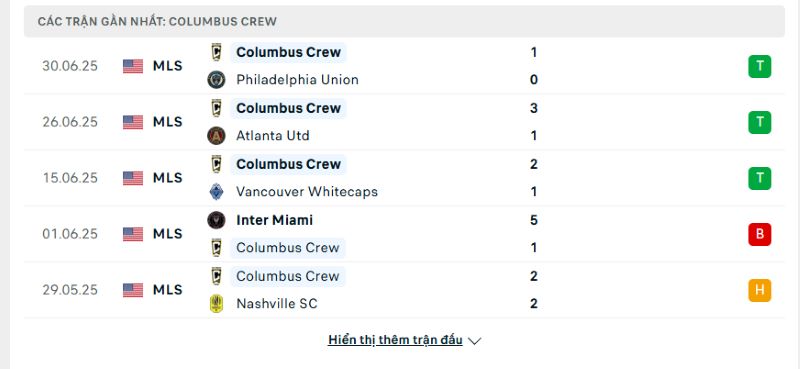Click the Atlanta Utd team name
The height and width of the screenshot is (369, 800).
[x=273, y=136]
